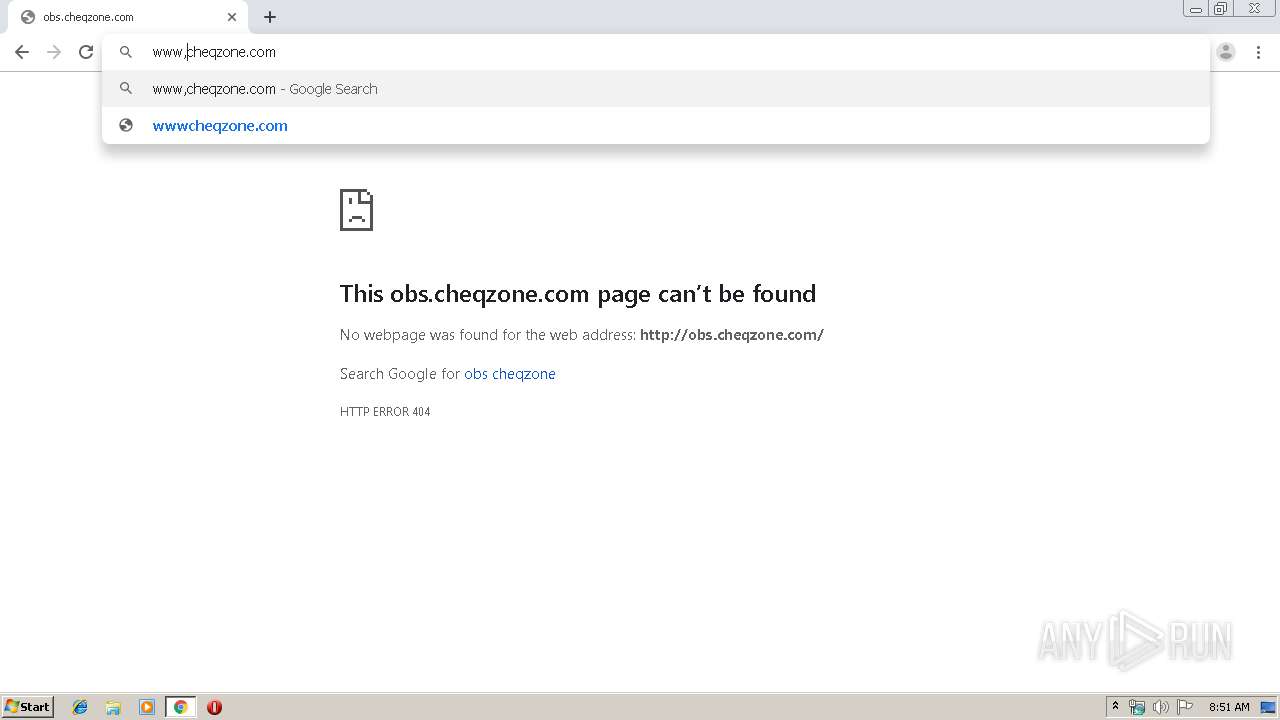Click the forward navigation arrow
Image resolution: width=1280 pixels, height=720 pixels.
tap(54, 52)
